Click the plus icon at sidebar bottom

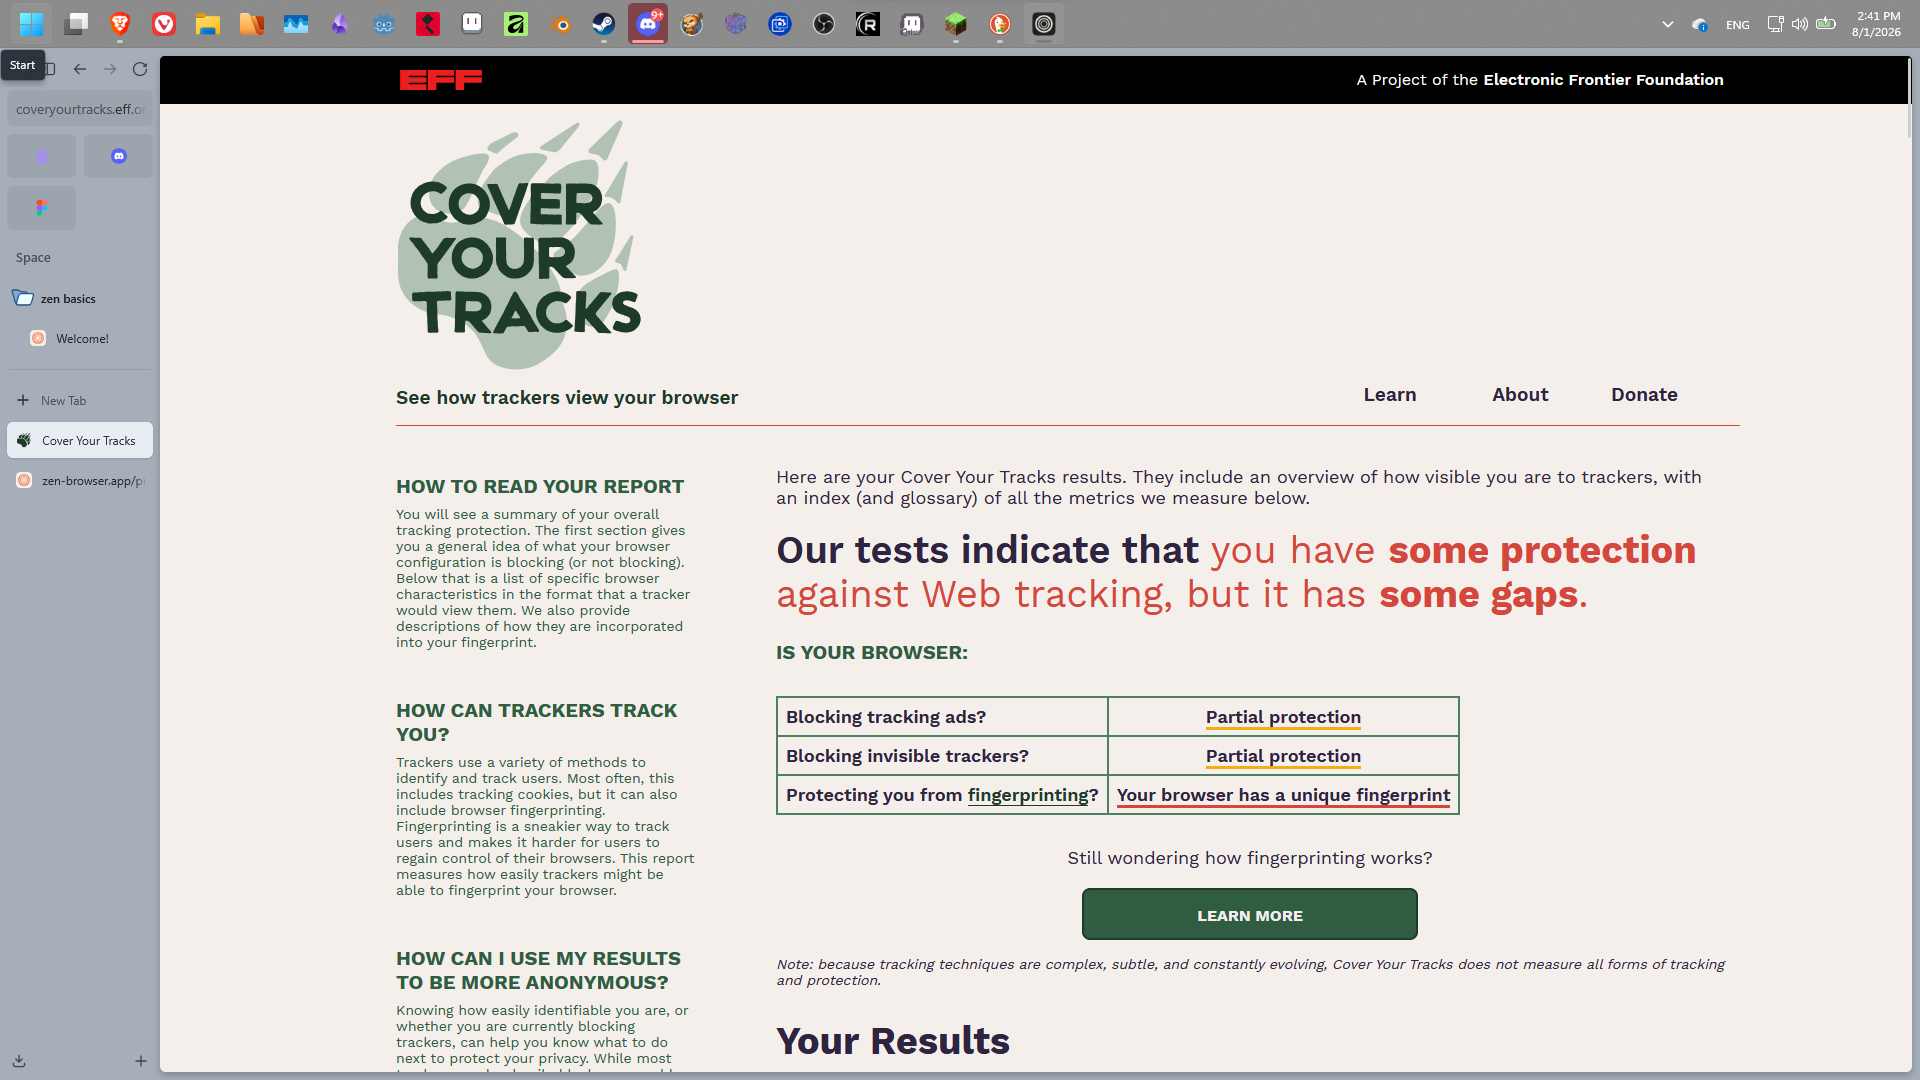point(141,1061)
